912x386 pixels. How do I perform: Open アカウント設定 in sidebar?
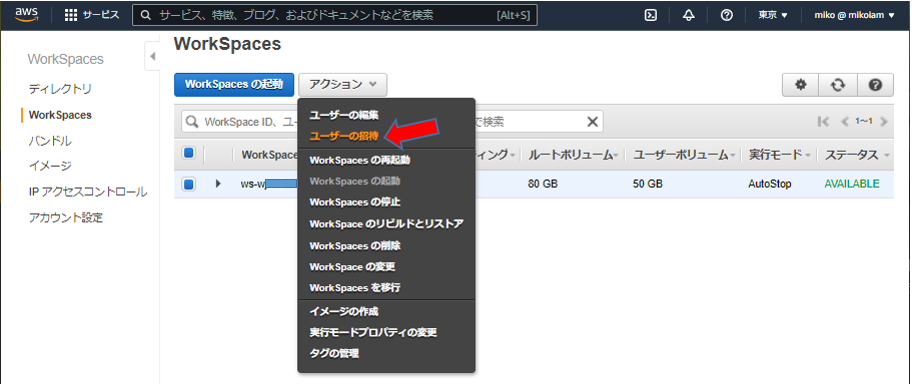pyautogui.click(x=65, y=218)
